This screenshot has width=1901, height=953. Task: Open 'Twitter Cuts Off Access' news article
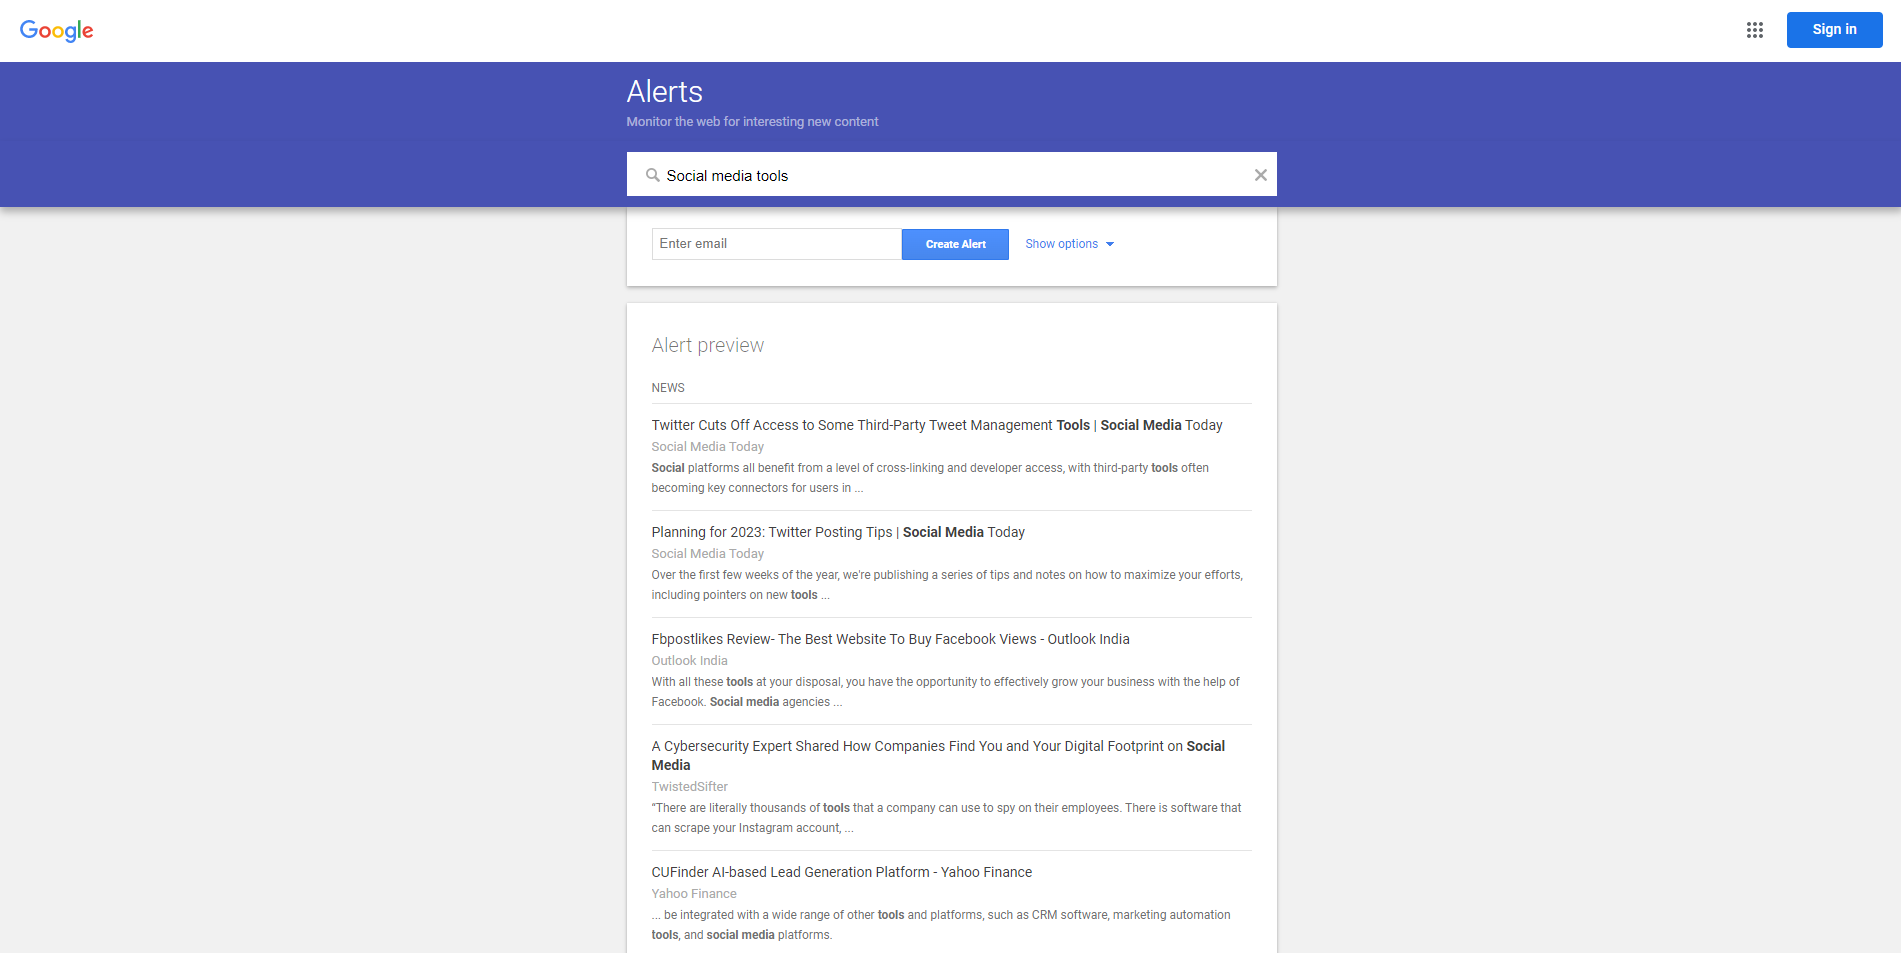tap(937, 425)
